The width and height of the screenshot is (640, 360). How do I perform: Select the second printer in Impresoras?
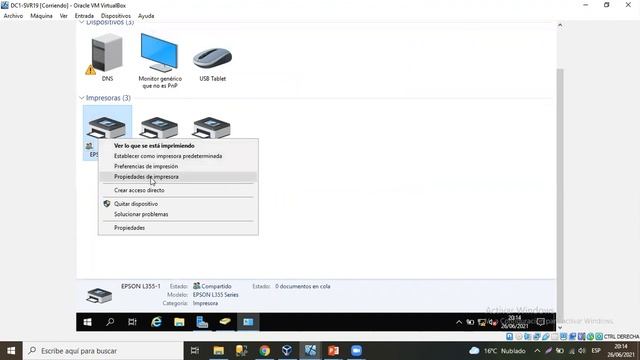point(159,128)
